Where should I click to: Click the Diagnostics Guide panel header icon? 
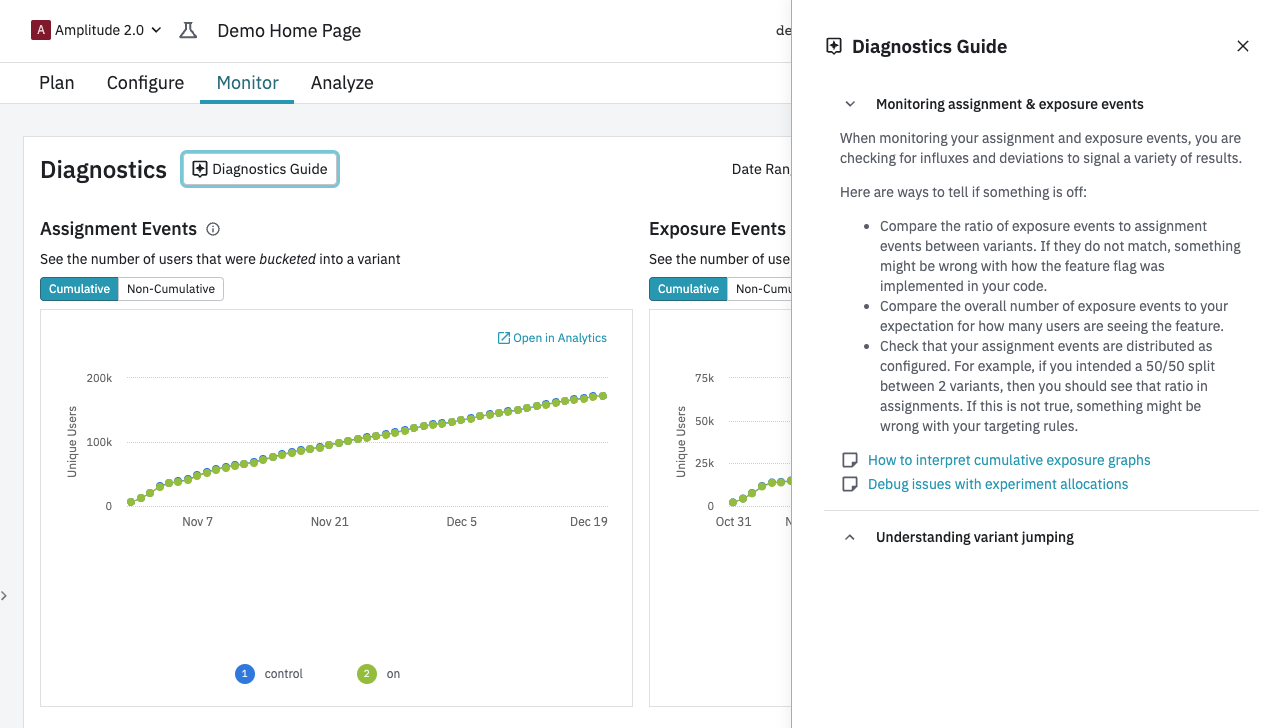pyautogui.click(x=834, y=46)
